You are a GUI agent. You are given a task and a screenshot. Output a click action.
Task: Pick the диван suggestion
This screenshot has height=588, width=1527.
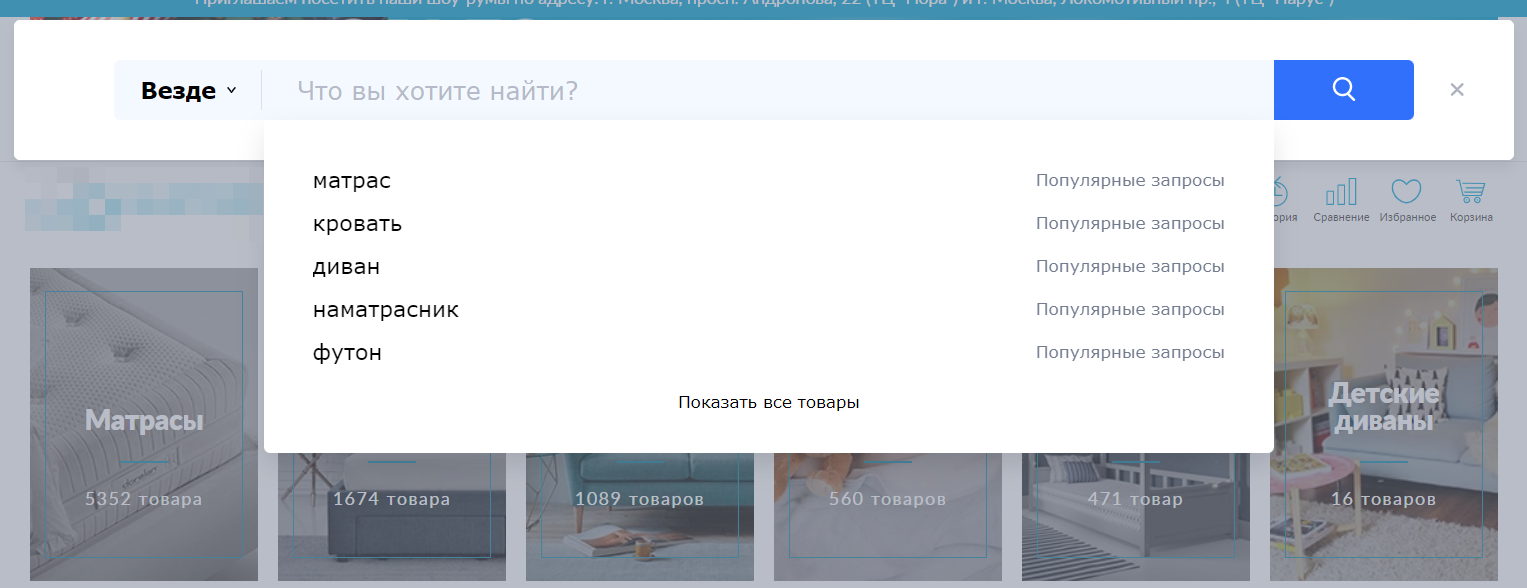tap(346, 267)
